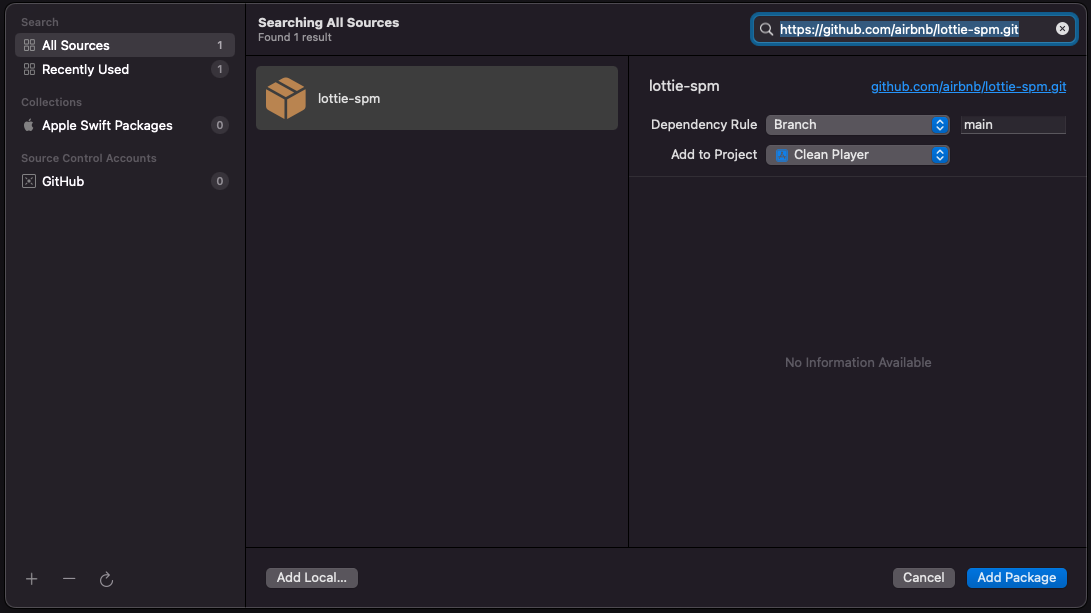
Task: Click the Add Local... button
Action: (x=312, y=578)
